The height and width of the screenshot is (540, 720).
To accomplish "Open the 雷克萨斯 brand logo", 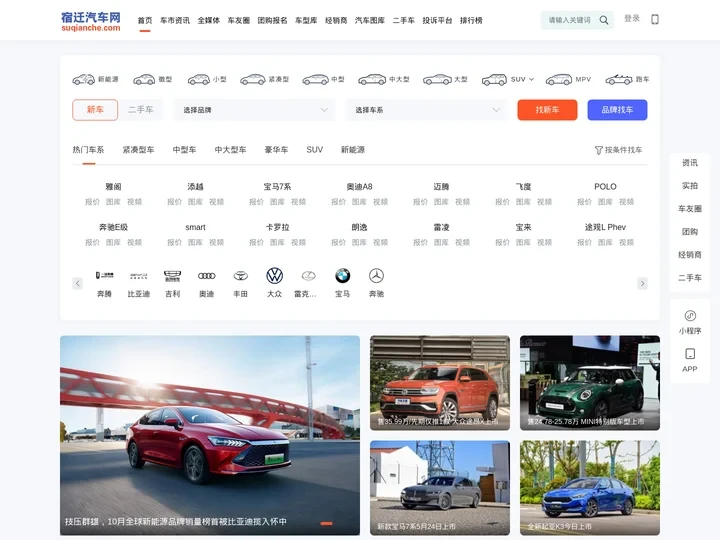I will click(309, 276).
